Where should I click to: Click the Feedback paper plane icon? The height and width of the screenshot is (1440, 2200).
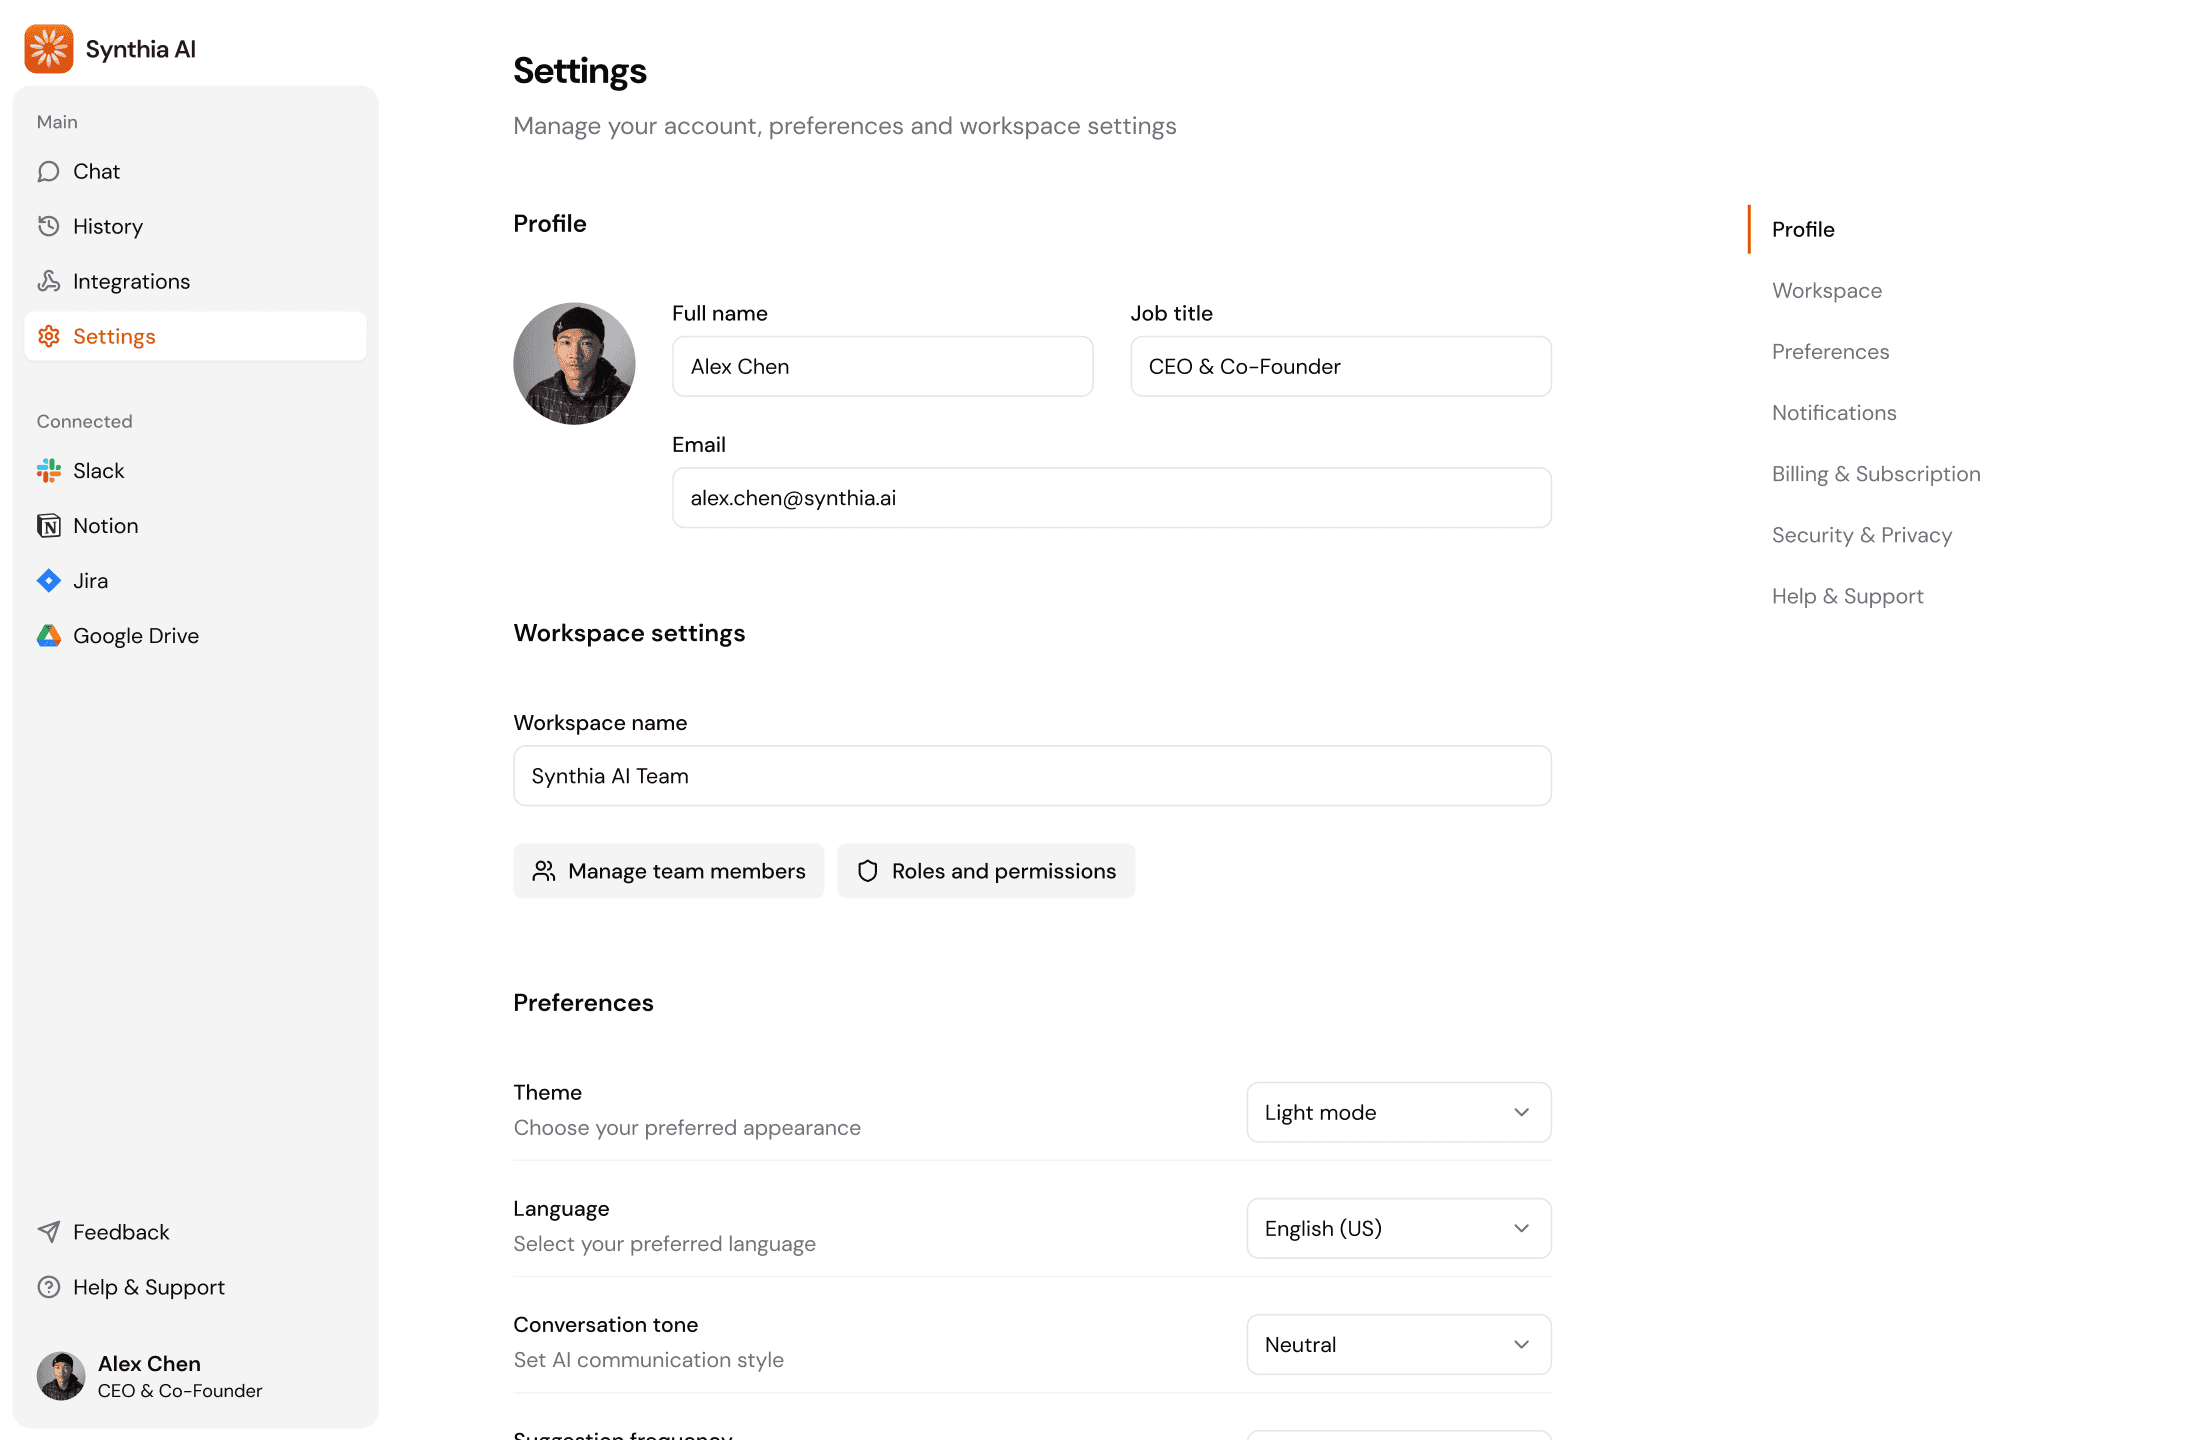[x=49, y=1231]
